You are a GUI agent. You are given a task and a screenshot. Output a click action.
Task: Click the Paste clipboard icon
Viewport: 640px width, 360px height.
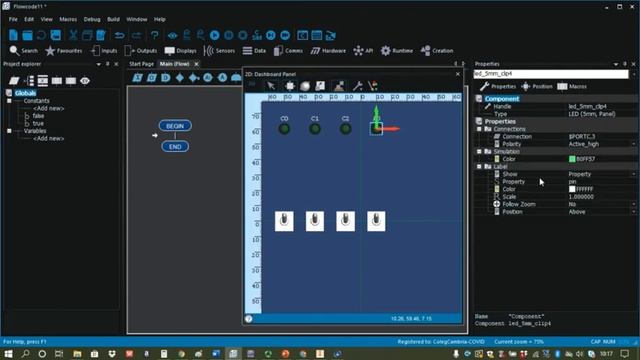101,35
